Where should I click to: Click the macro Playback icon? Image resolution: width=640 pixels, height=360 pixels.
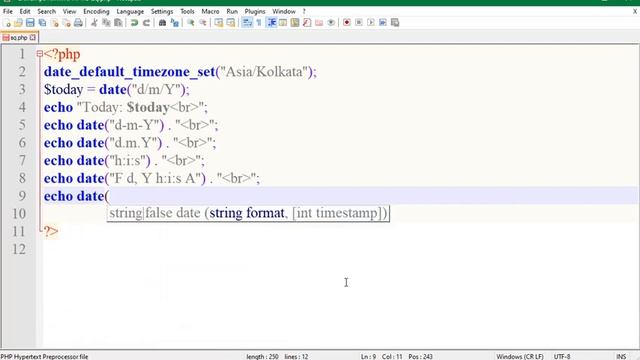coord(371,23)
